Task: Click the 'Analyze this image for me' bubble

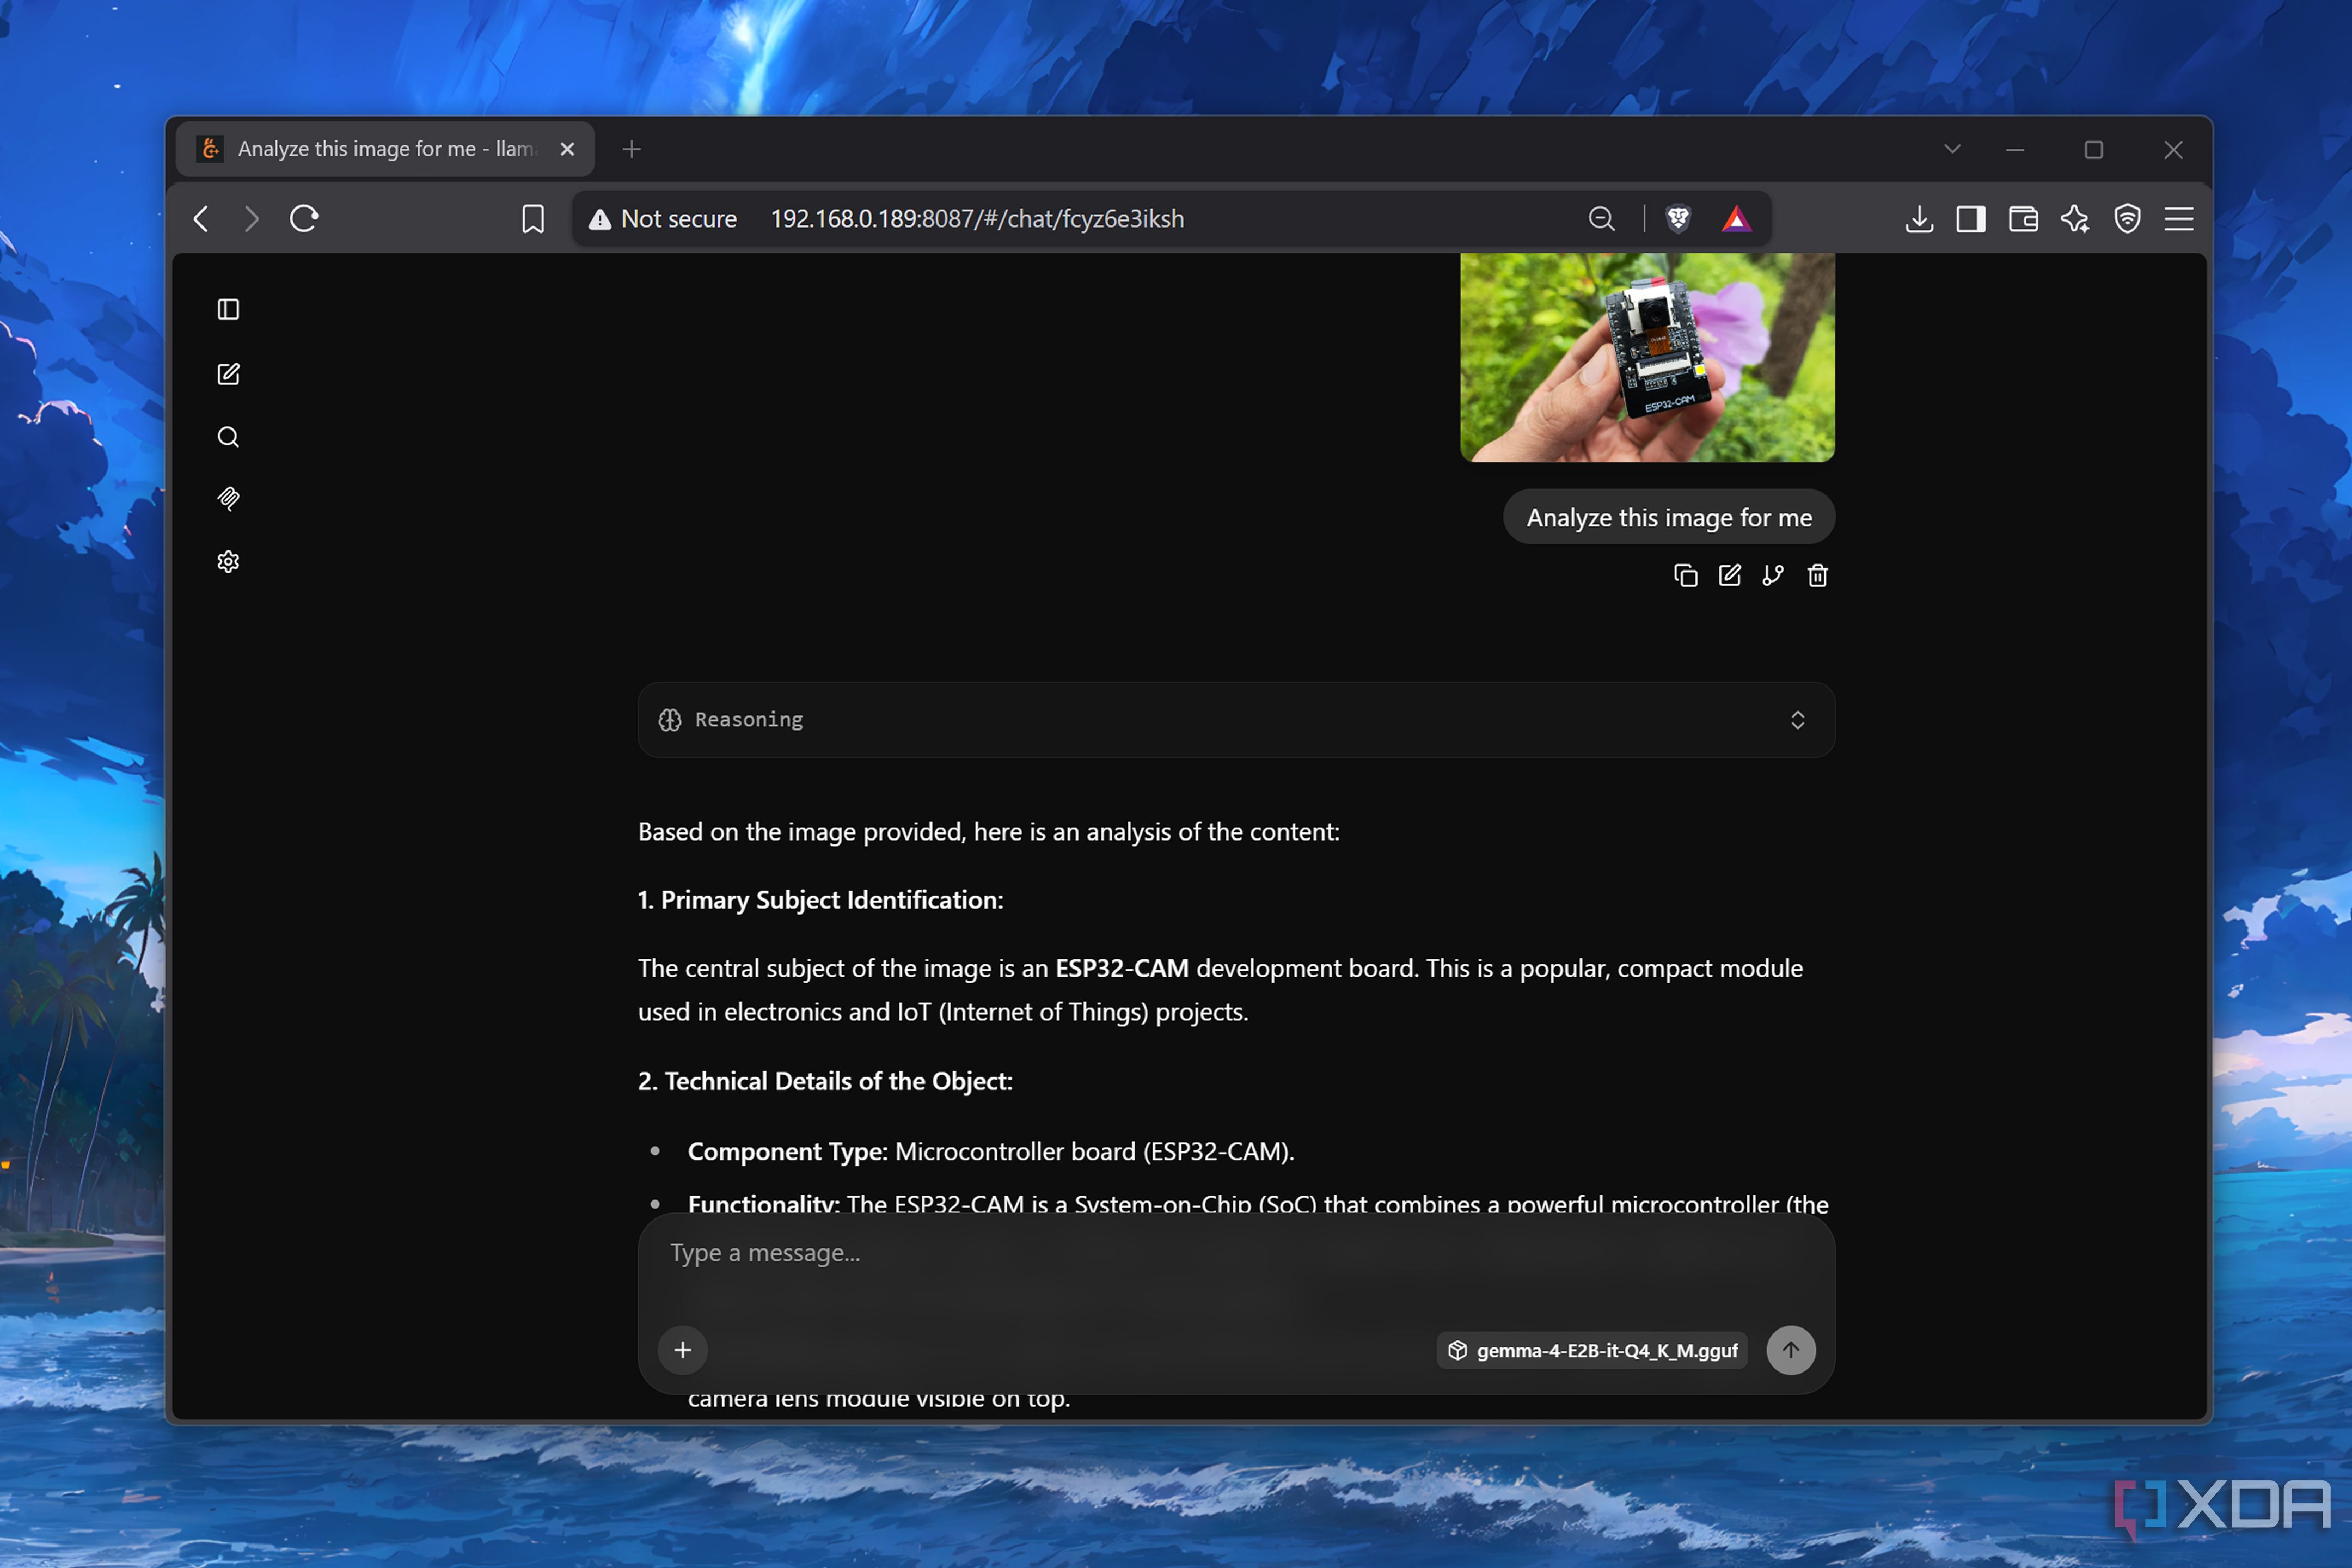Action: (1669, 517)
